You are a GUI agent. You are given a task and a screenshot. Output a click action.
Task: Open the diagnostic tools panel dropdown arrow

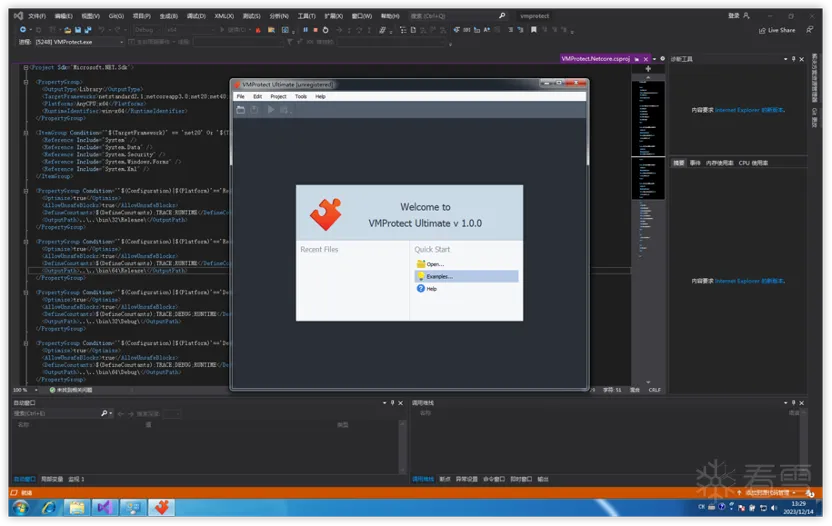(786, 59)
